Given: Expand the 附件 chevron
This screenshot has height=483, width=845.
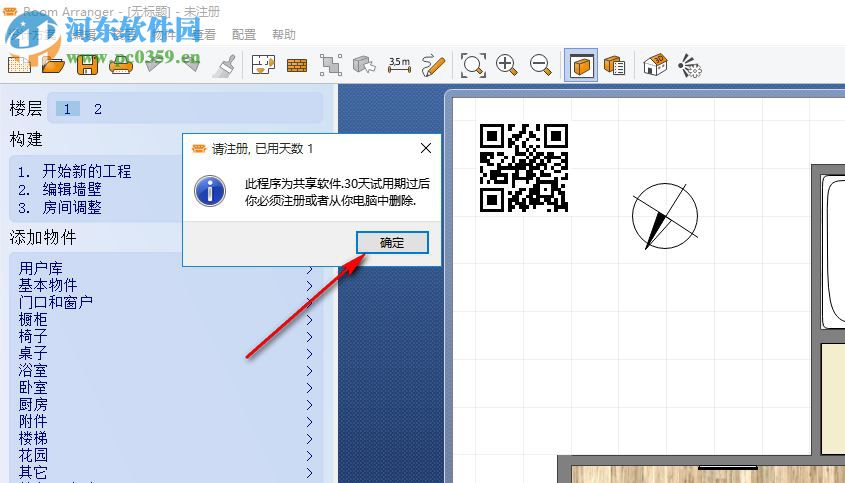Looking at the screenshot, I should (310, 422).
